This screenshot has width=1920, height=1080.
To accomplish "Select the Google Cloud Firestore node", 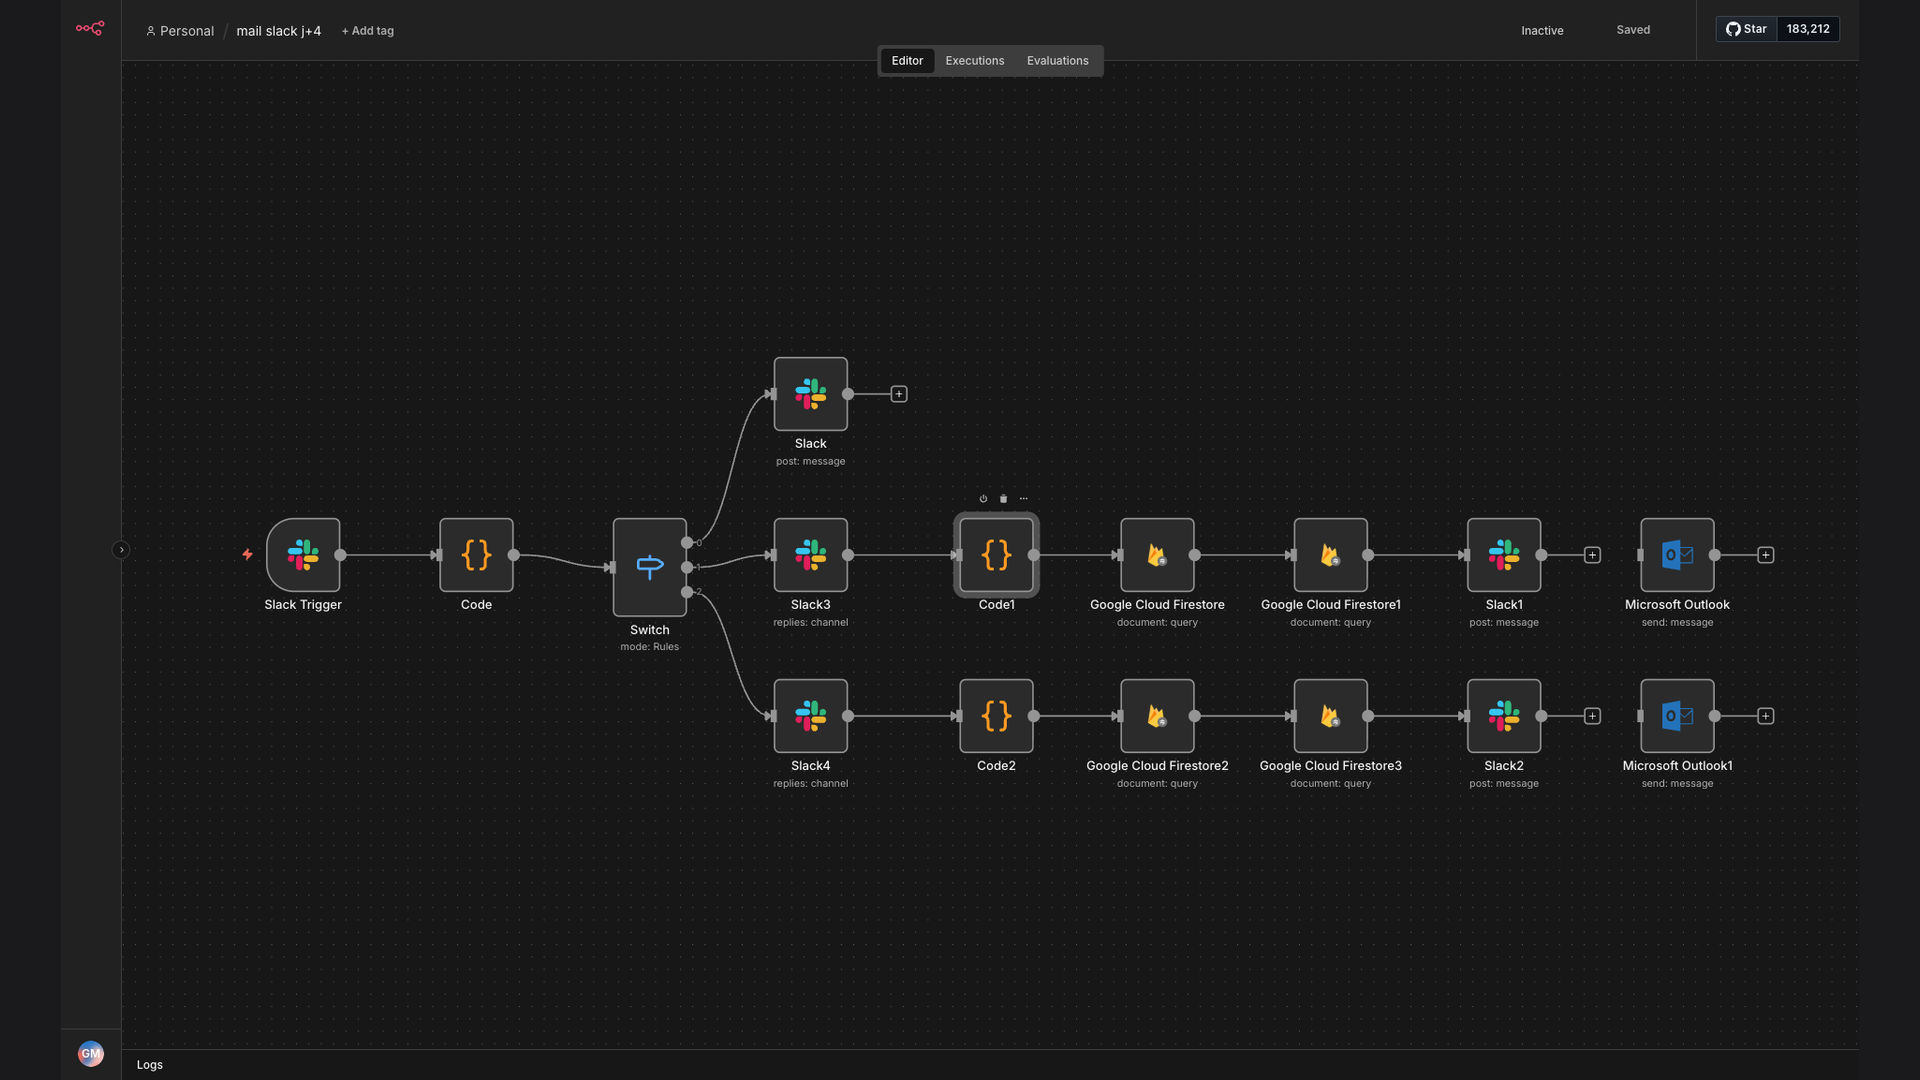I will click(1157, 555).
